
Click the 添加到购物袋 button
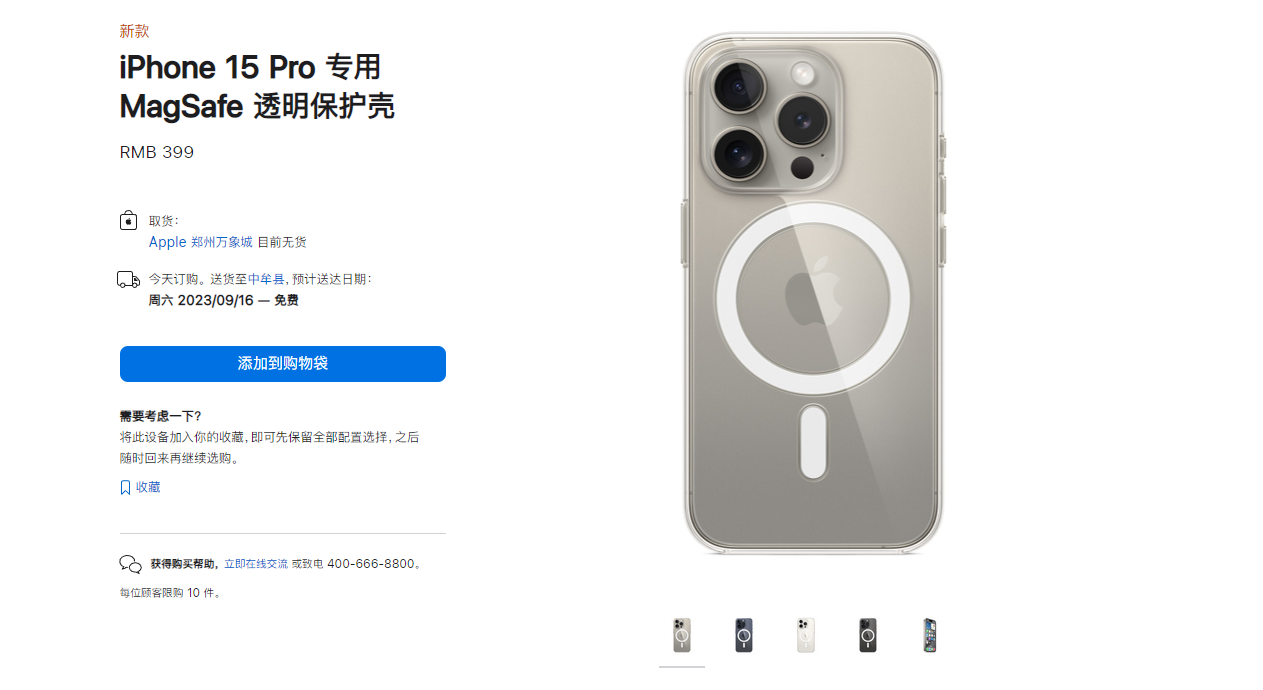(x=283, y=364)
